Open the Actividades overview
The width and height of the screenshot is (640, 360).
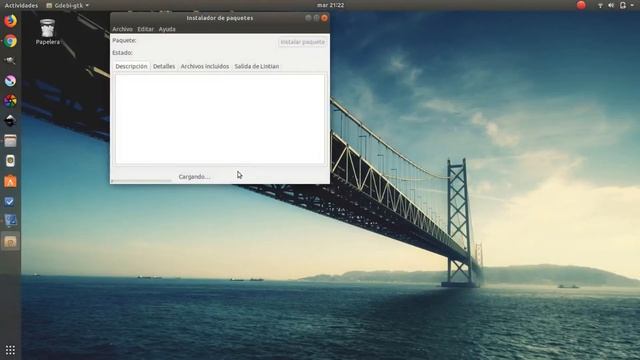pos(21,5)
